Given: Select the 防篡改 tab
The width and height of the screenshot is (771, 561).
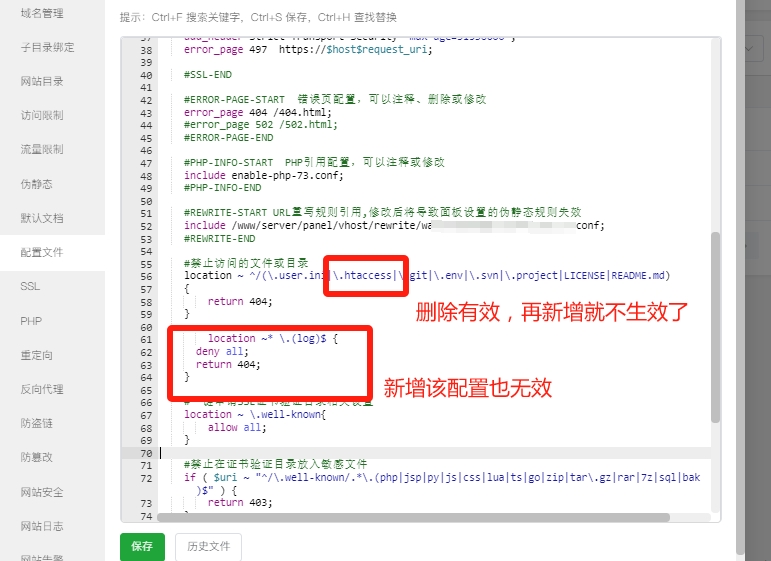Looking at the screenshot, I should [36, 457].
